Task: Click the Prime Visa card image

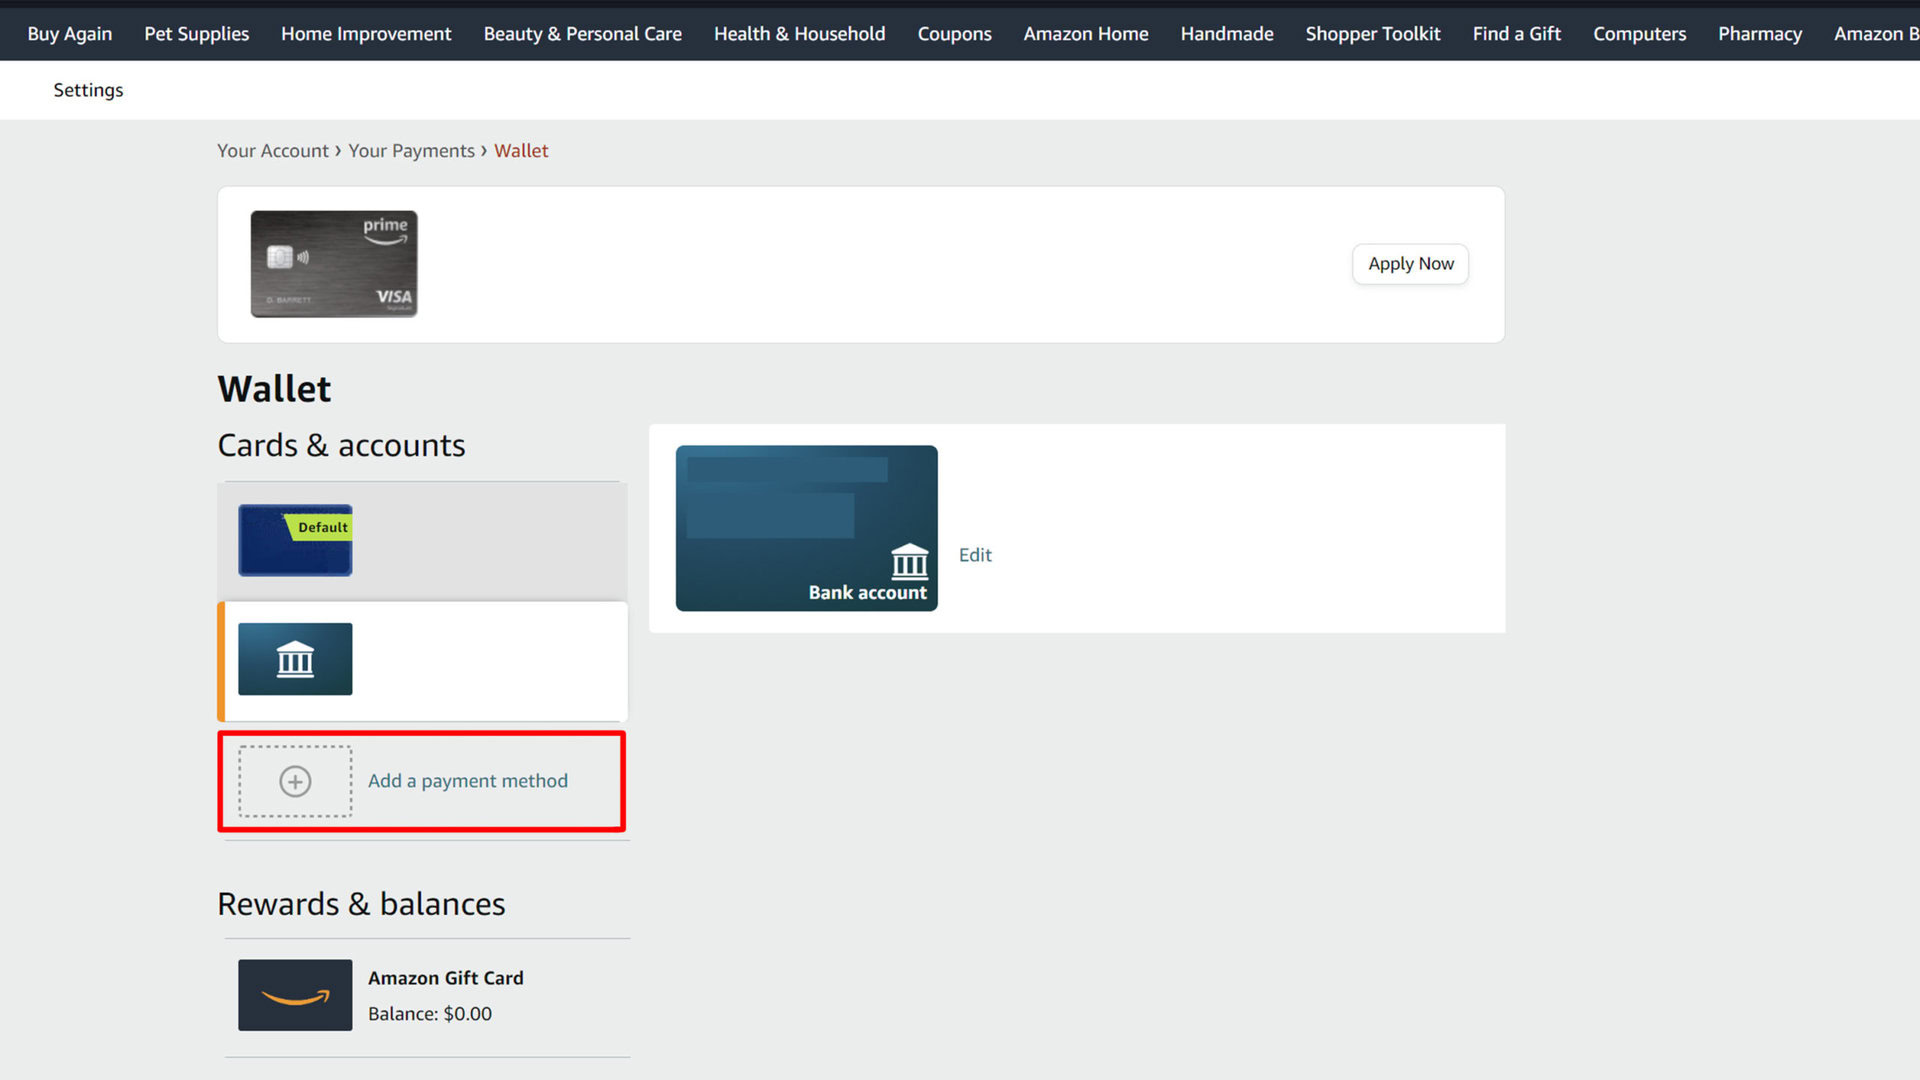Action: 334,264
